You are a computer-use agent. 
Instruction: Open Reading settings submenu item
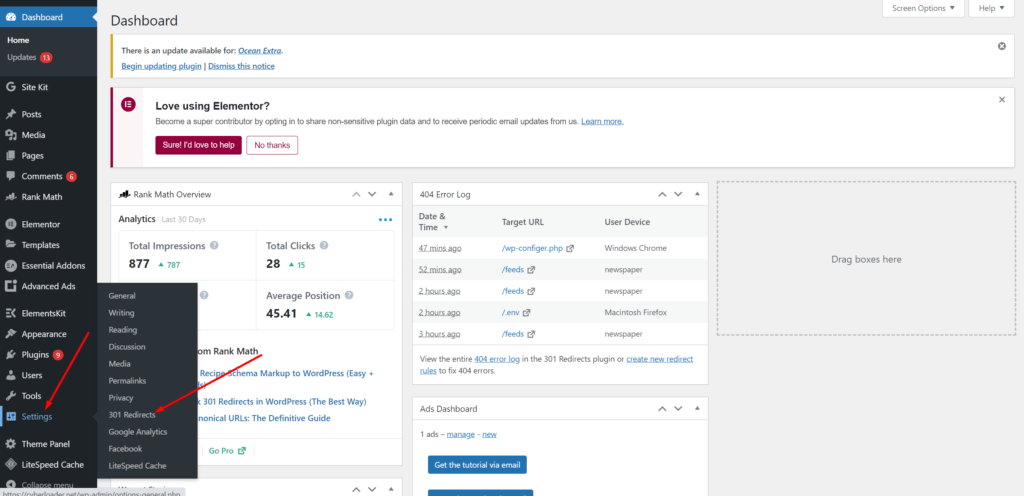(x=123, y=330)
